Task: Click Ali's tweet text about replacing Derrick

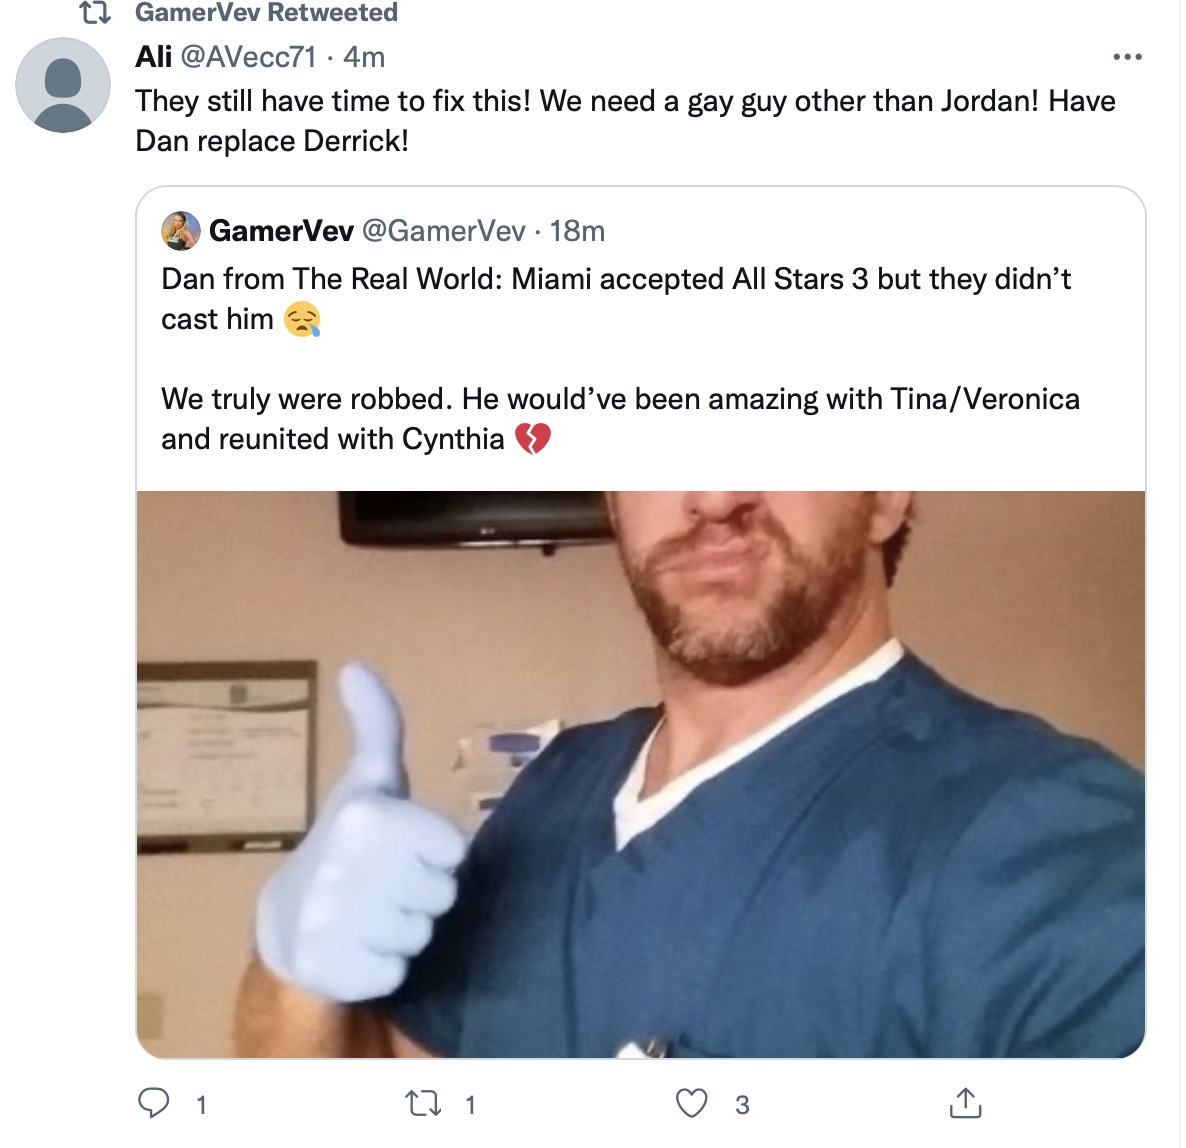Action: pyautogui.click(x=625, y=121)
